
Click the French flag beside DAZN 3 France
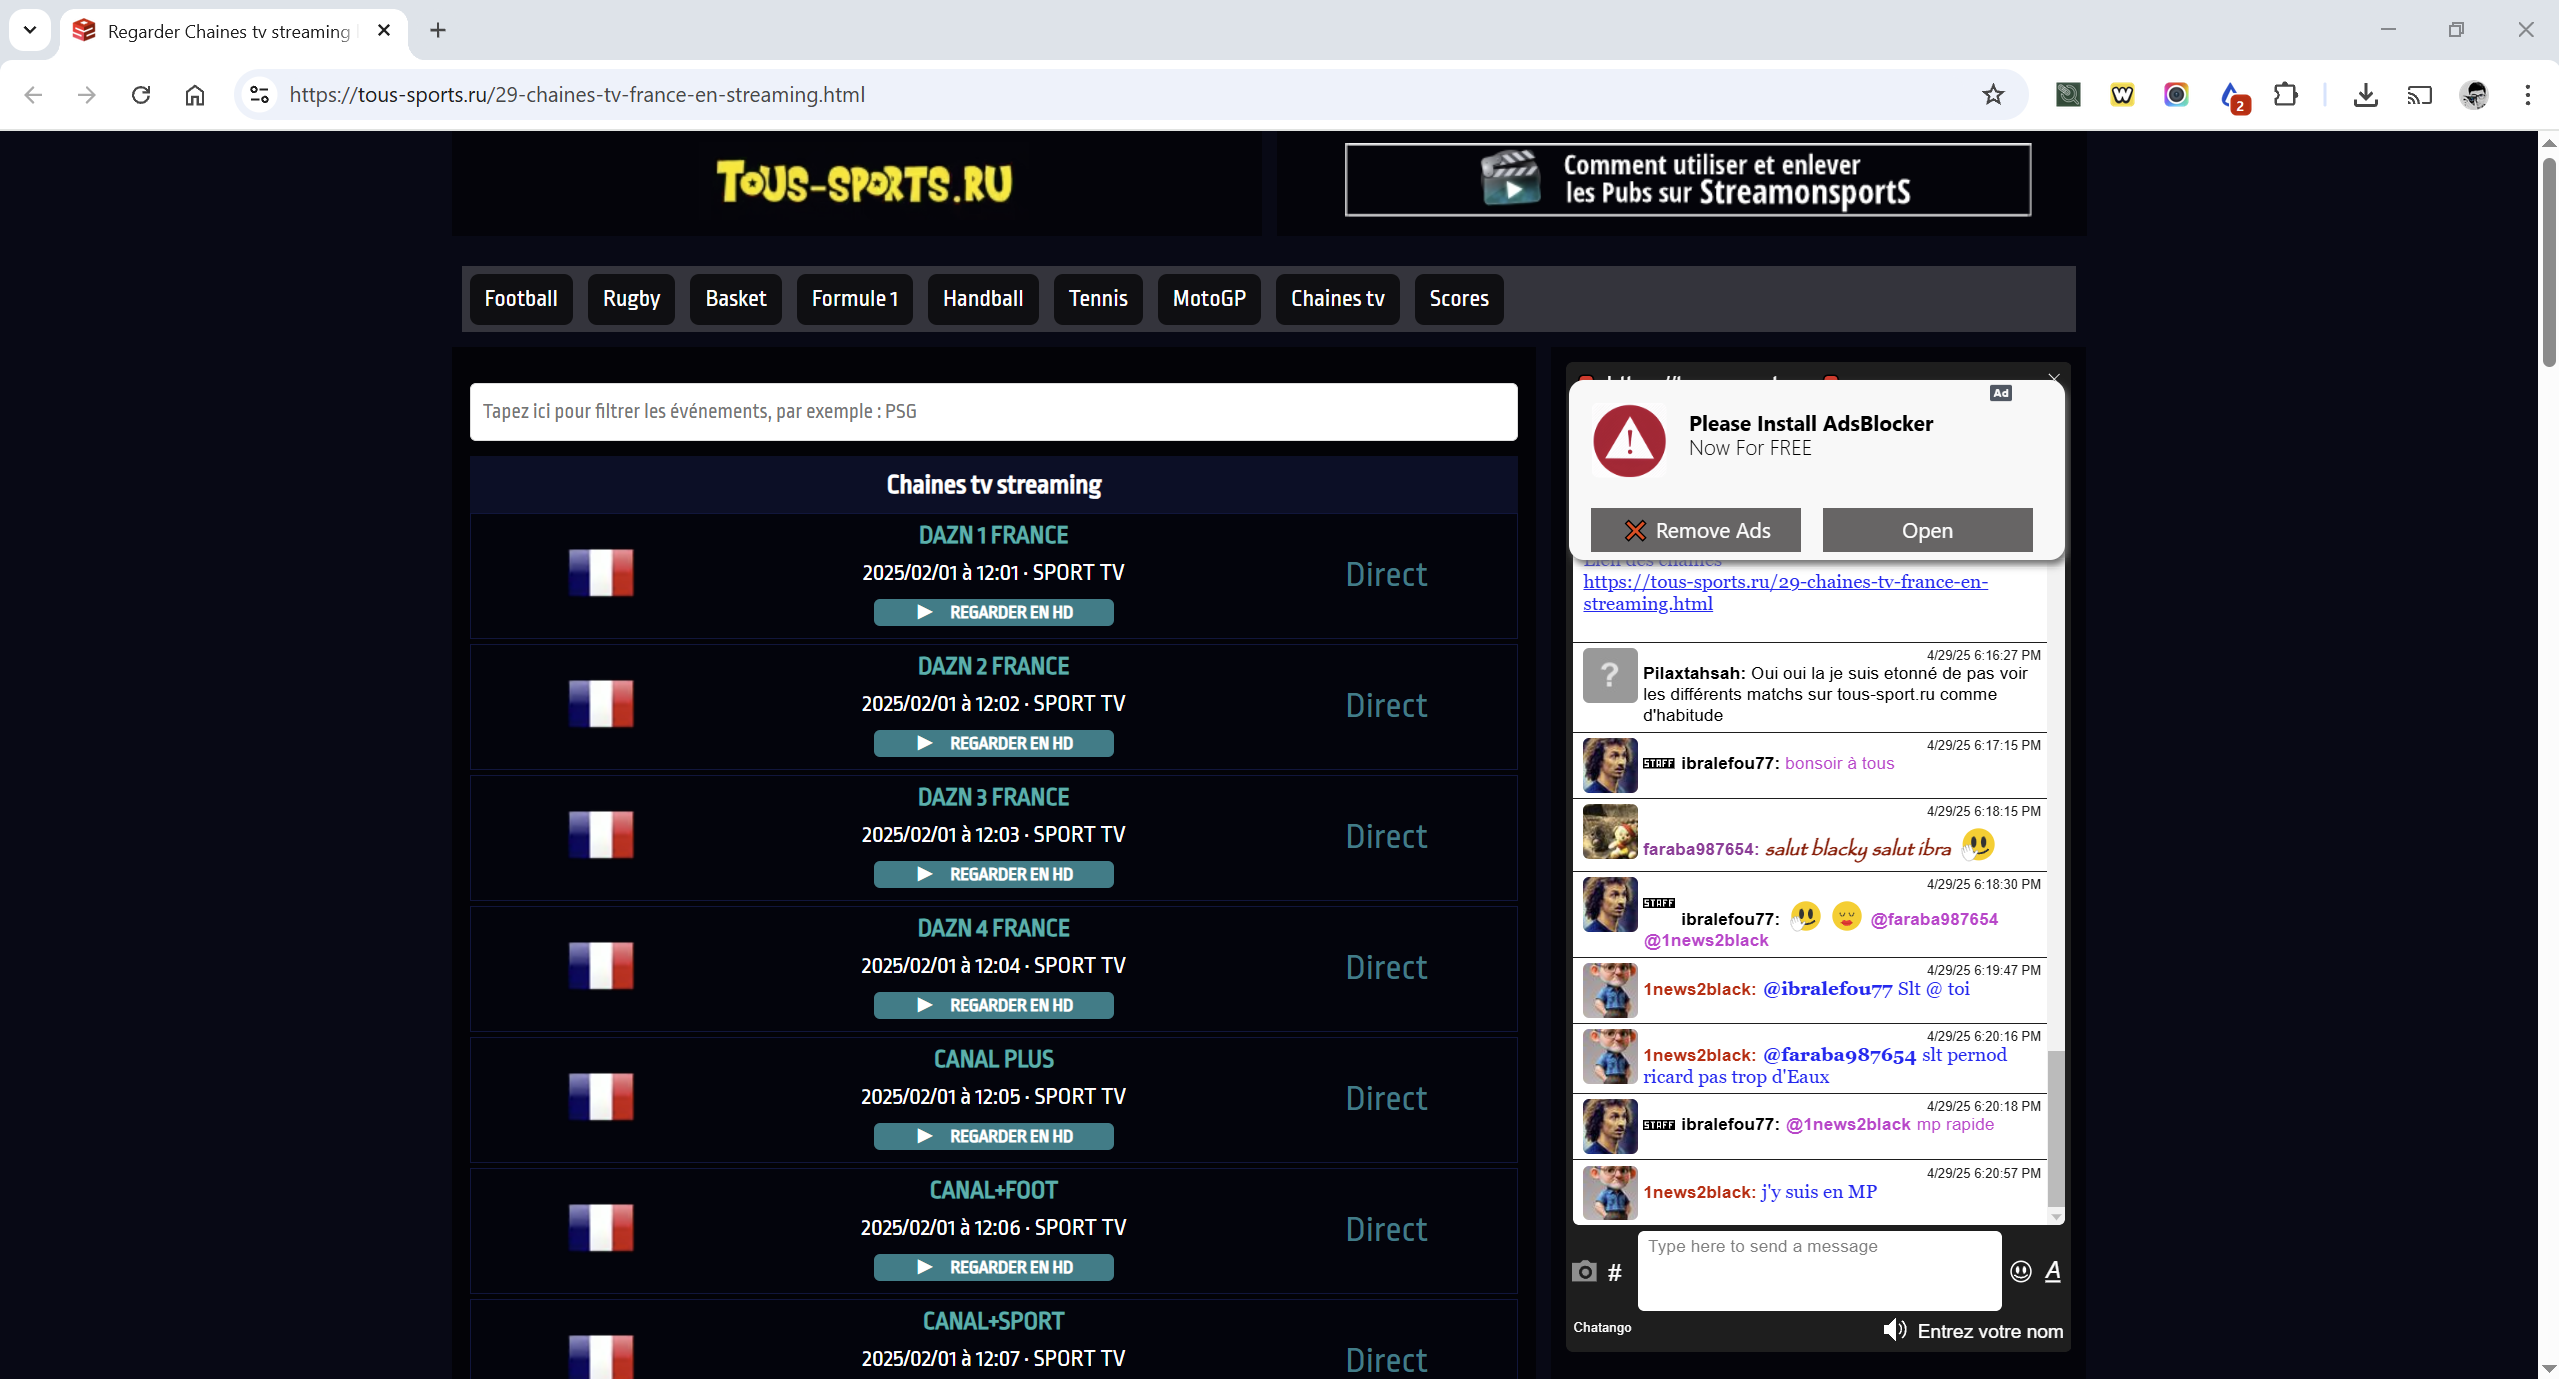pyautogui.click(x=601, y=835)
